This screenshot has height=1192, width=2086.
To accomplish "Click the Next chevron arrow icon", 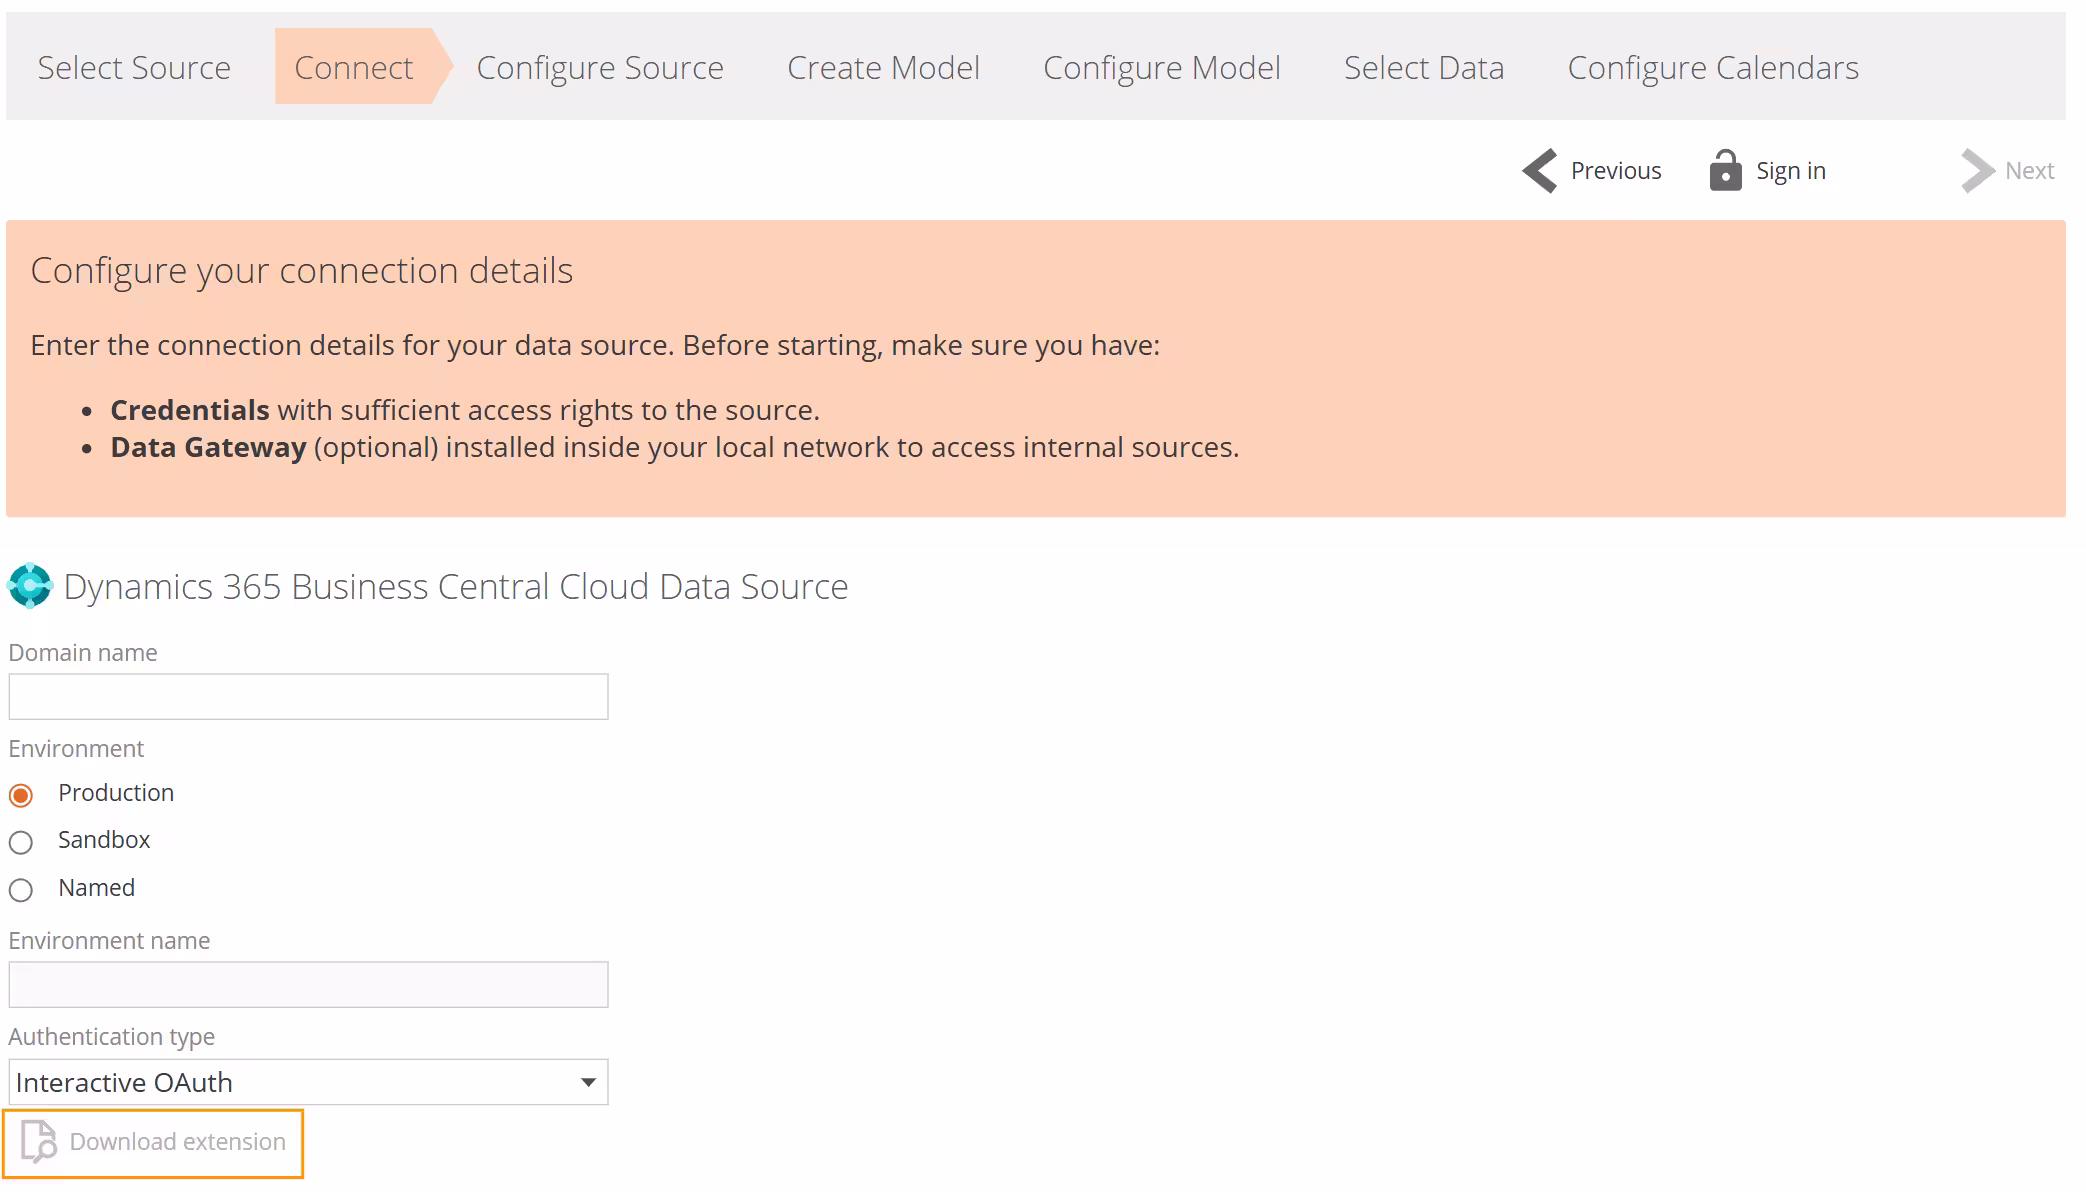I will tap(1977, 171).
